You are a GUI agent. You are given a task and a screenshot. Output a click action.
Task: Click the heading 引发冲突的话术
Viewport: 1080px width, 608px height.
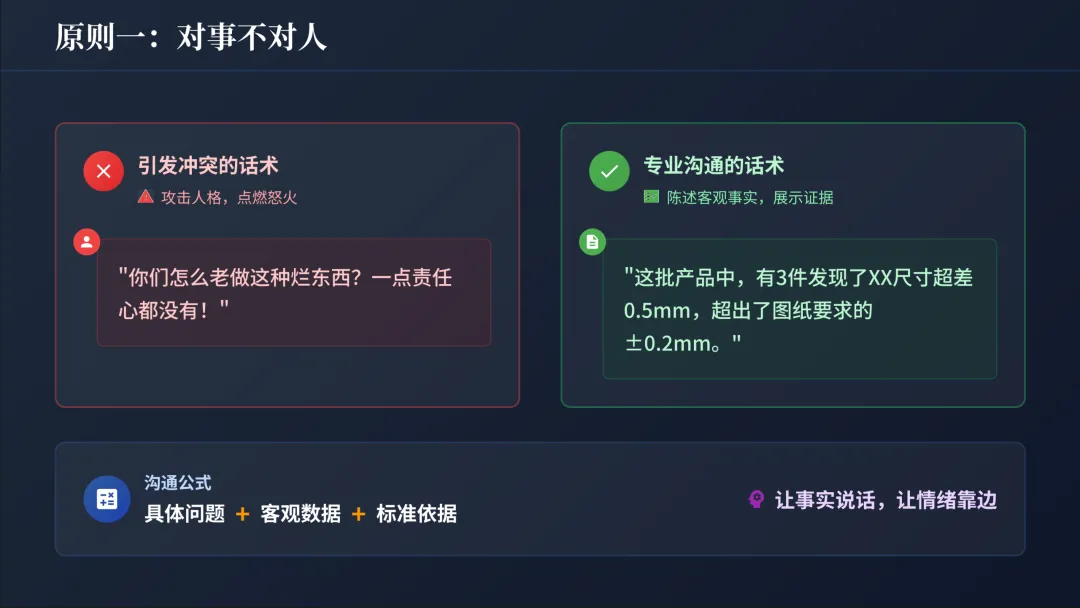point(208,166)
